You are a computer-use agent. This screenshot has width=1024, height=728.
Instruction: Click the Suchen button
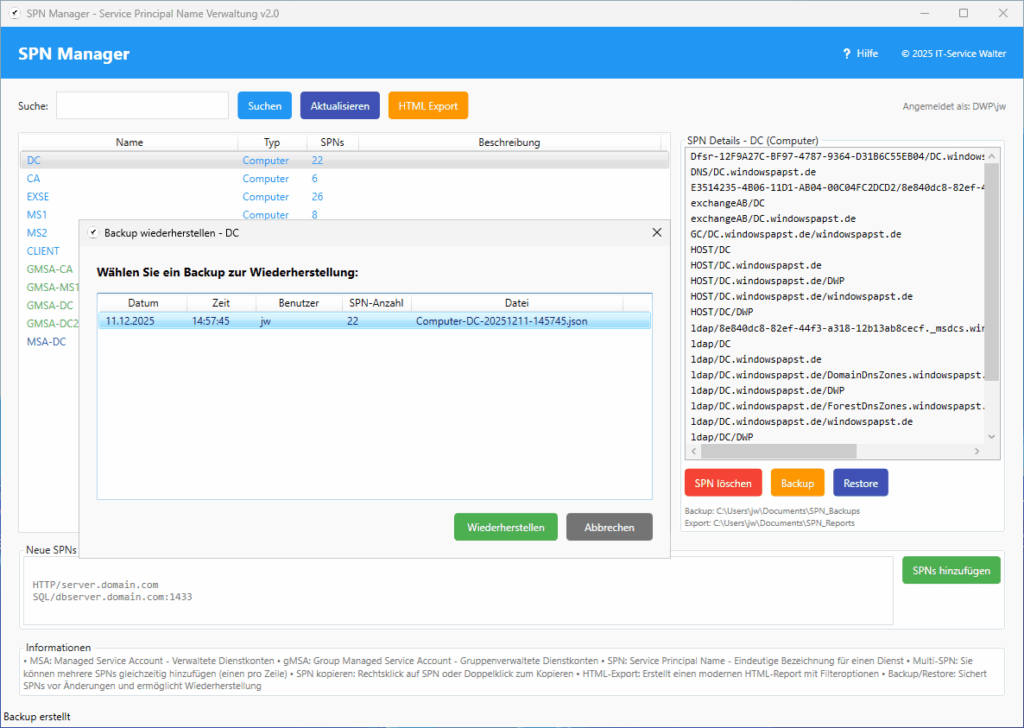(x=264, y=105)
